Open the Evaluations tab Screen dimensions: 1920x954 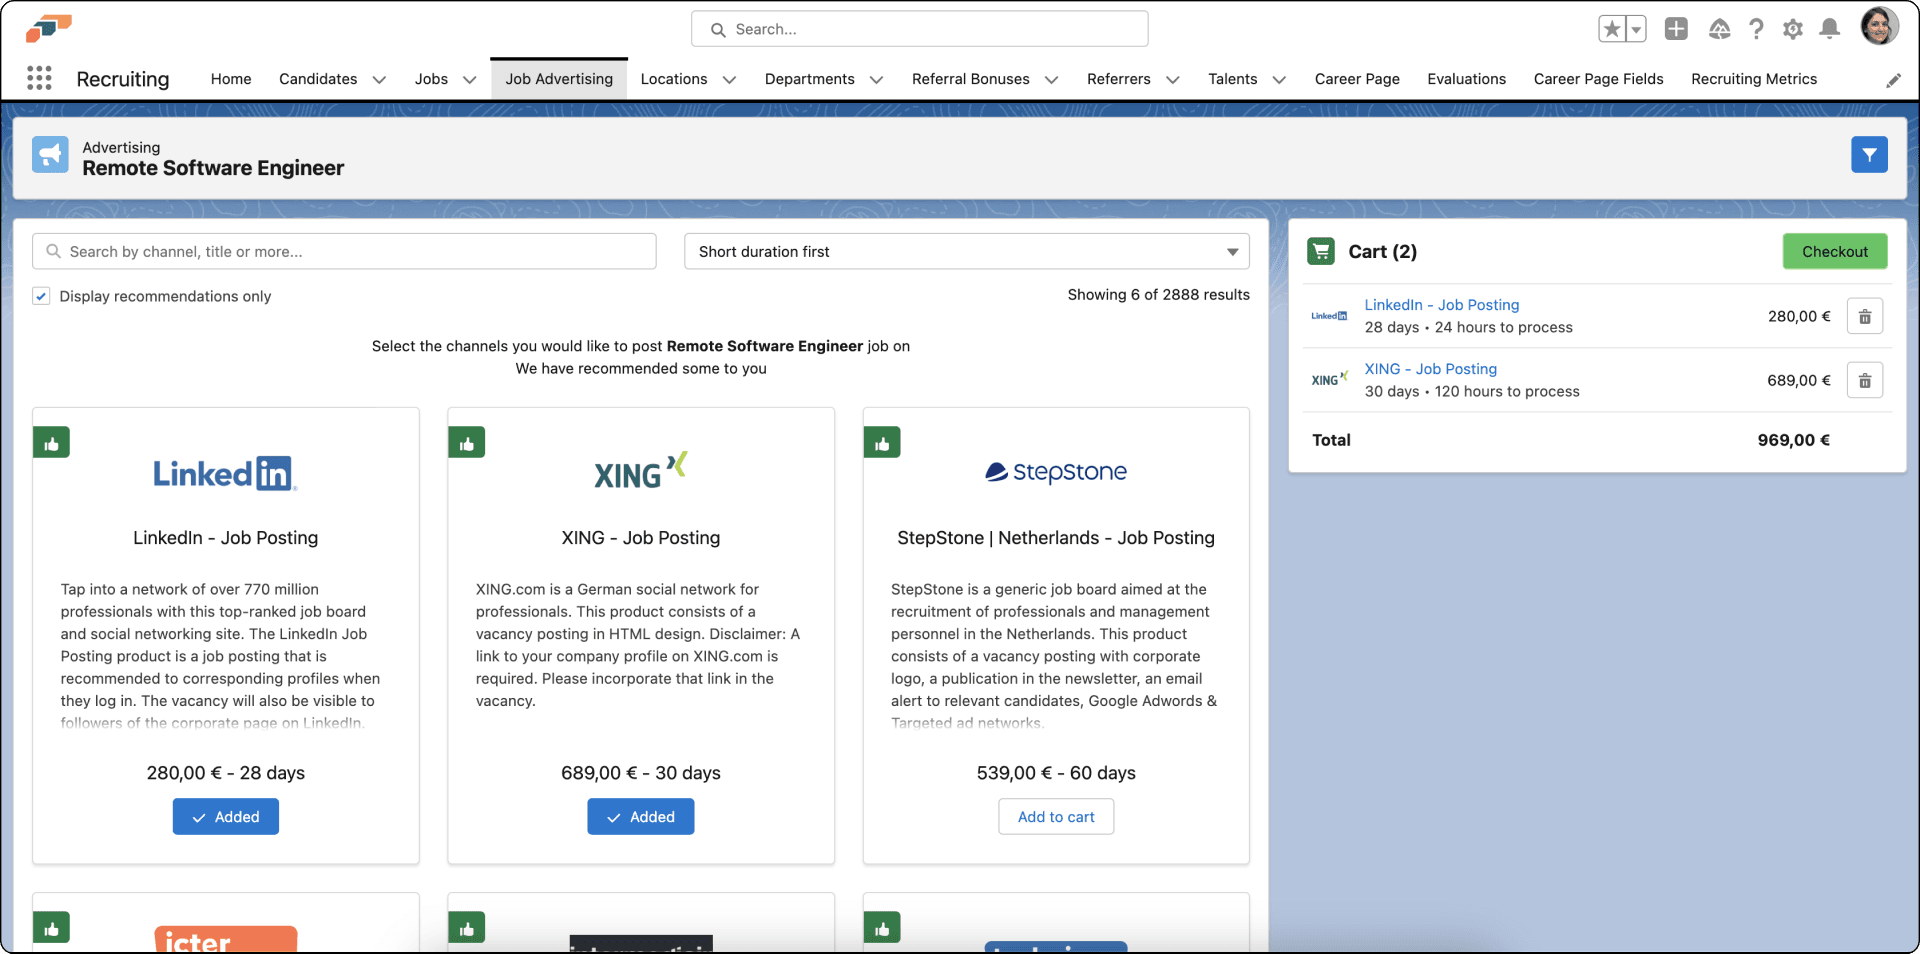coord(1466,79)
